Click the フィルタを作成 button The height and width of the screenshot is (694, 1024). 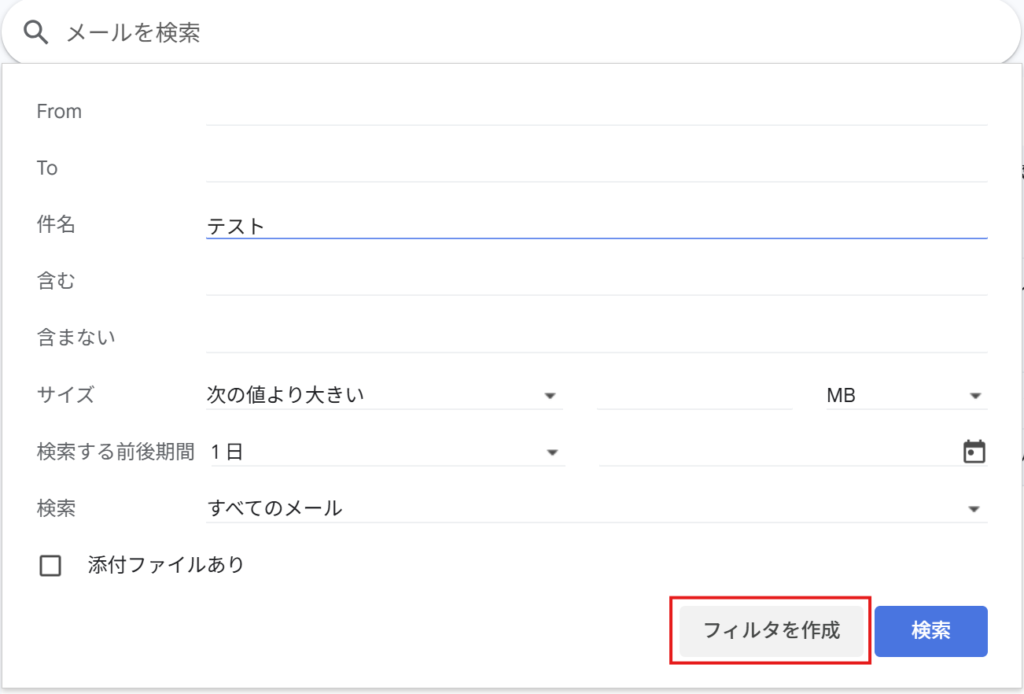tap(771, 631)
